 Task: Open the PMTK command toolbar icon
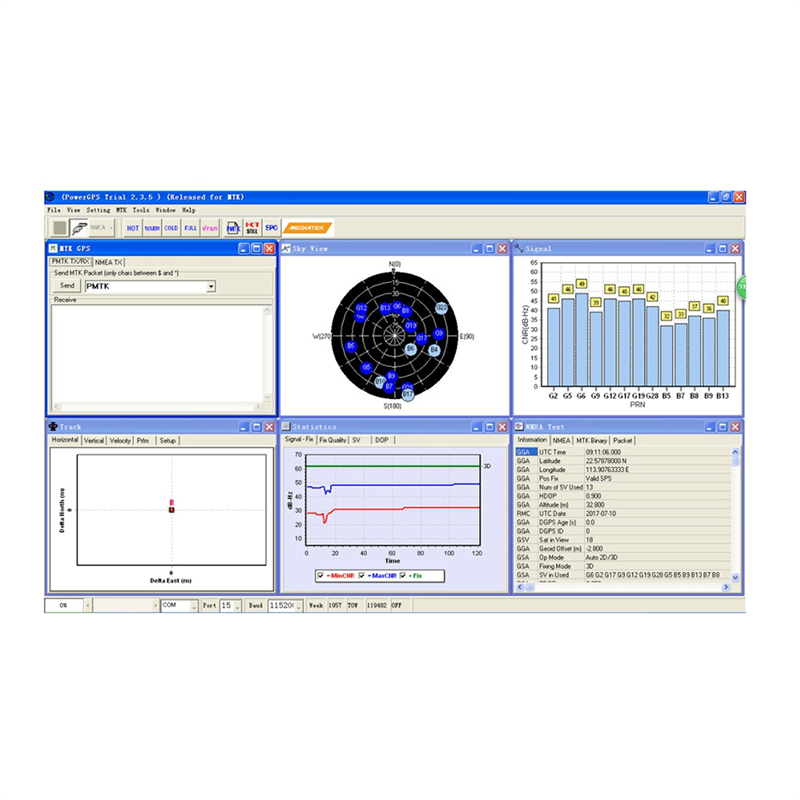[233, 228]
